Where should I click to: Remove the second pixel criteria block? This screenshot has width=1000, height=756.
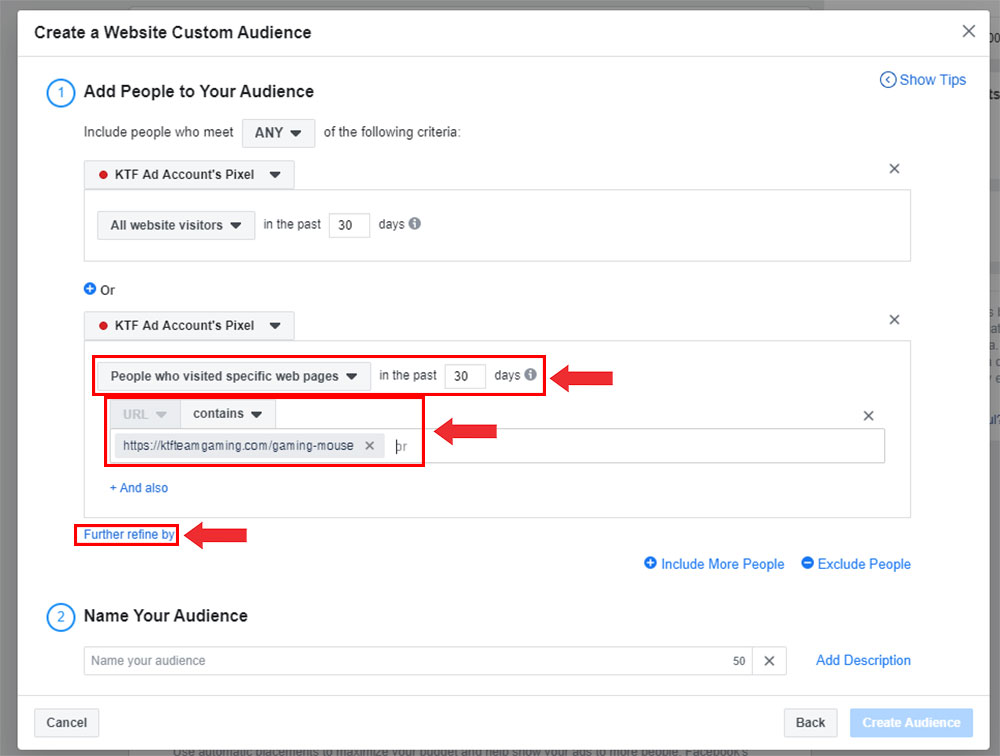pyautogui.click(x=894, y=320)
